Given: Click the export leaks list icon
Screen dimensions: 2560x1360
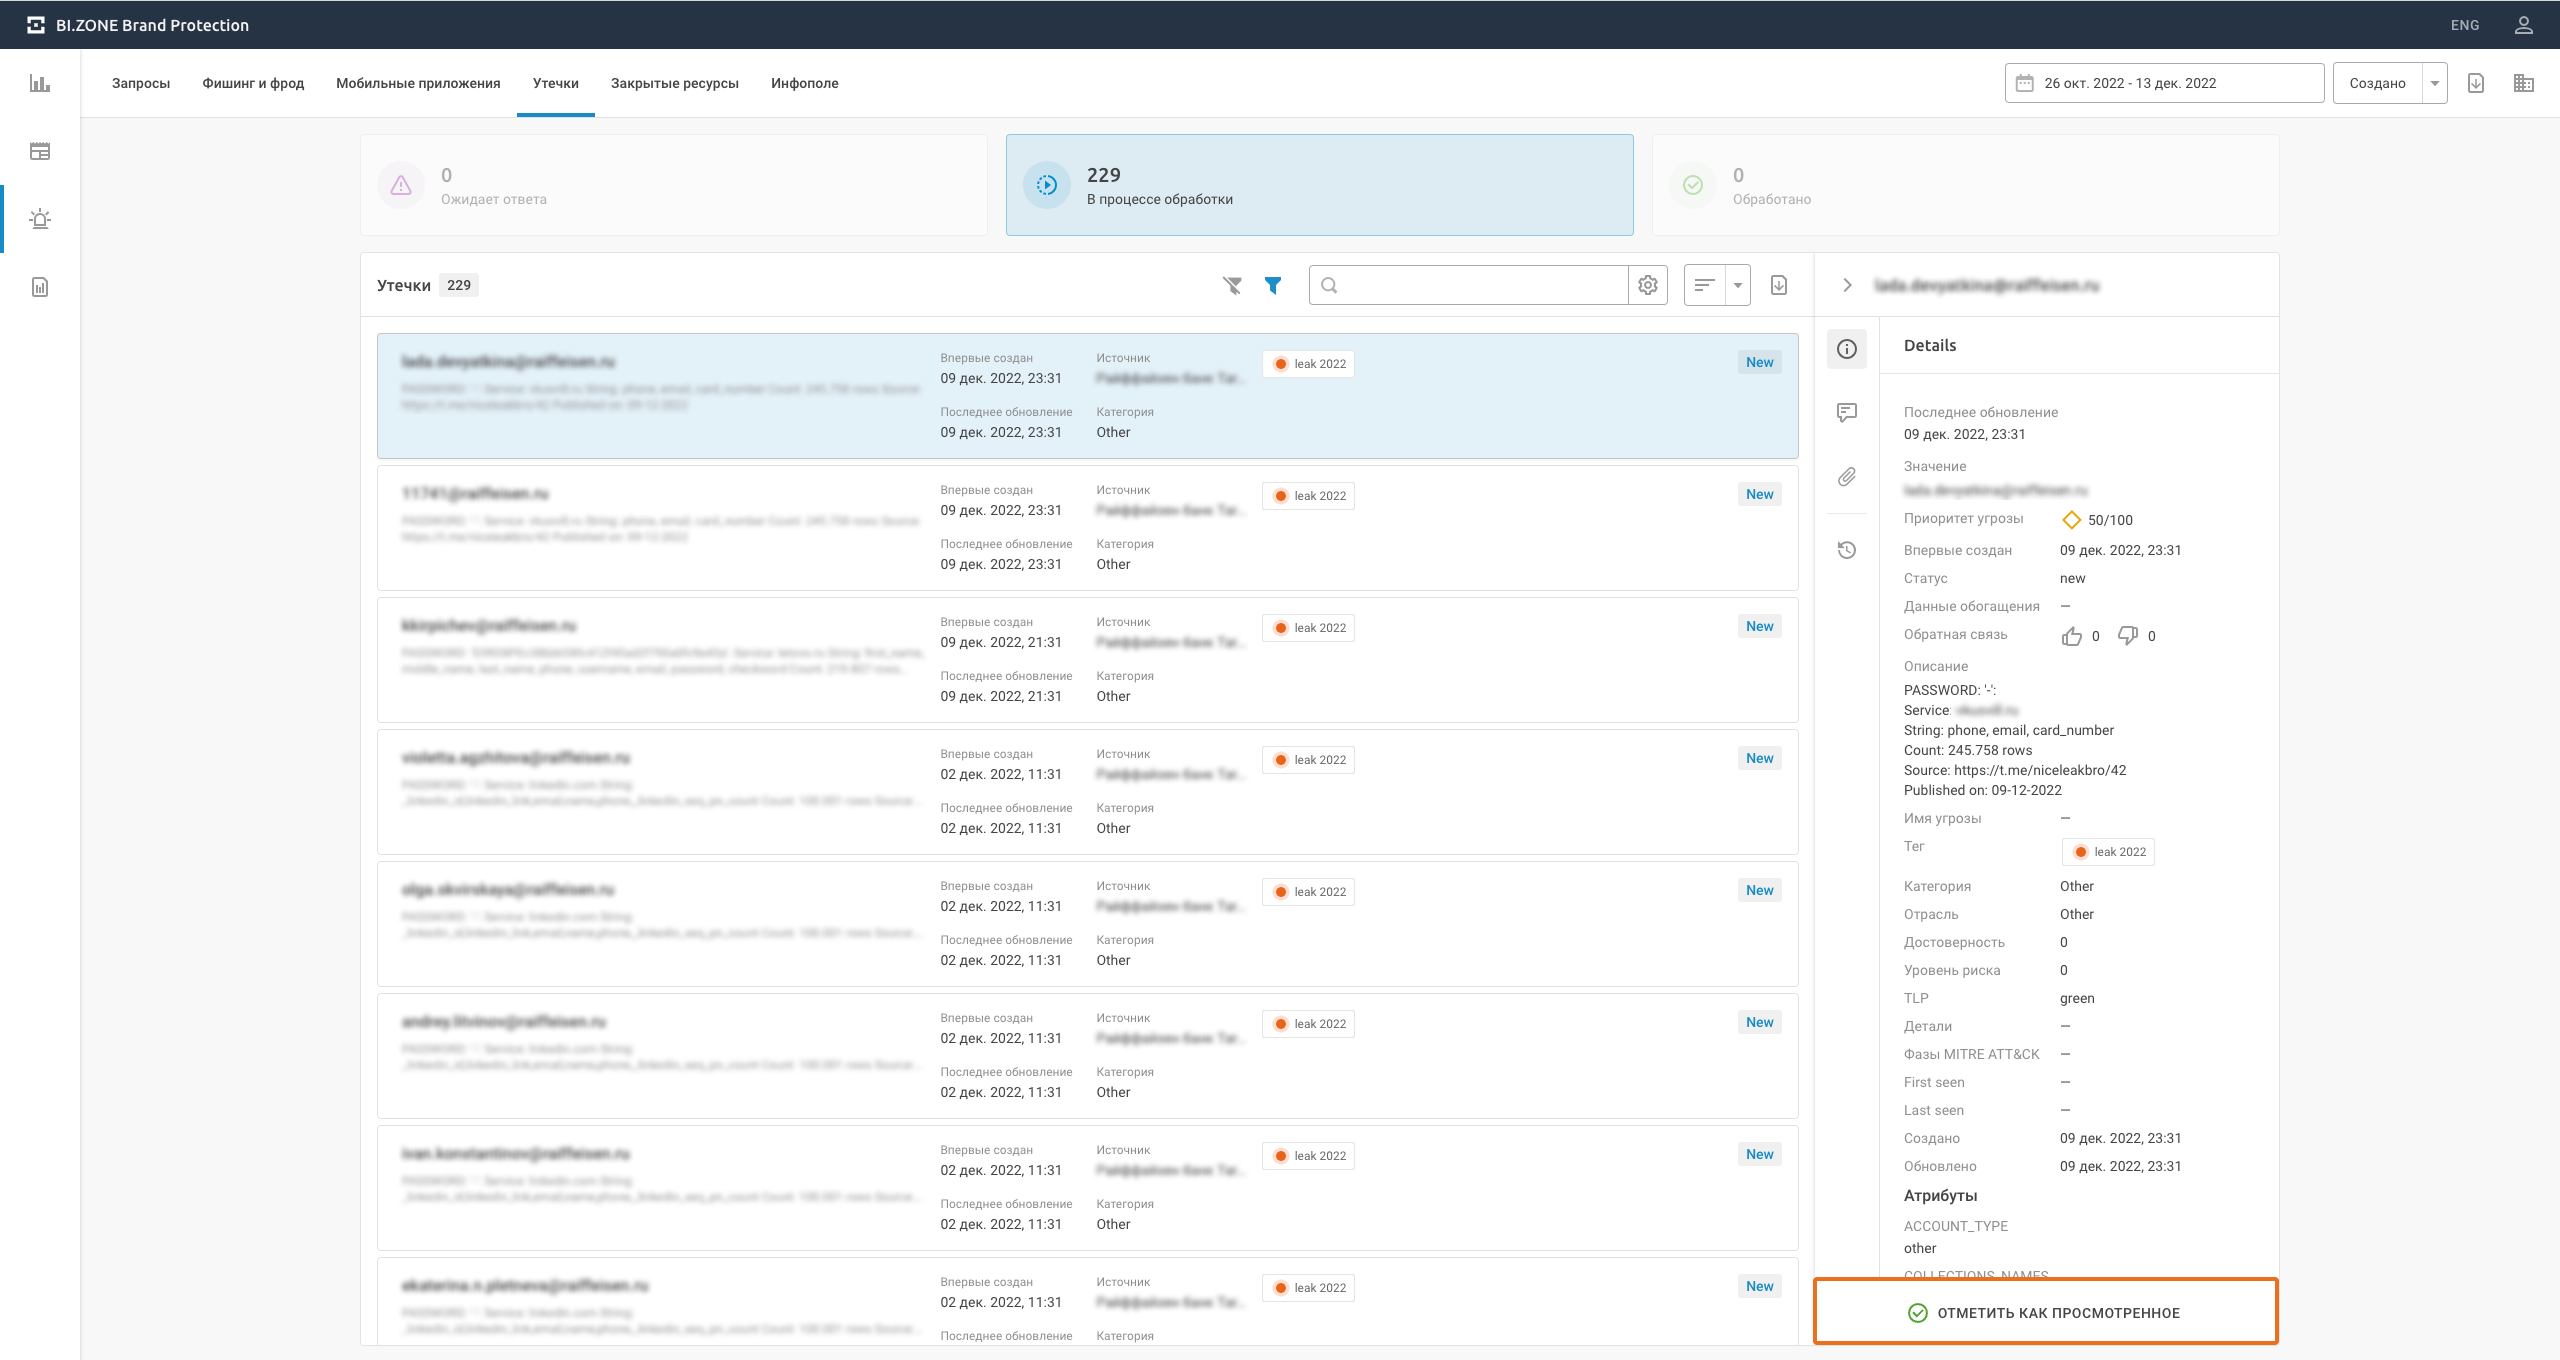Looking at the screenshot, I should tap(1779, 285).
